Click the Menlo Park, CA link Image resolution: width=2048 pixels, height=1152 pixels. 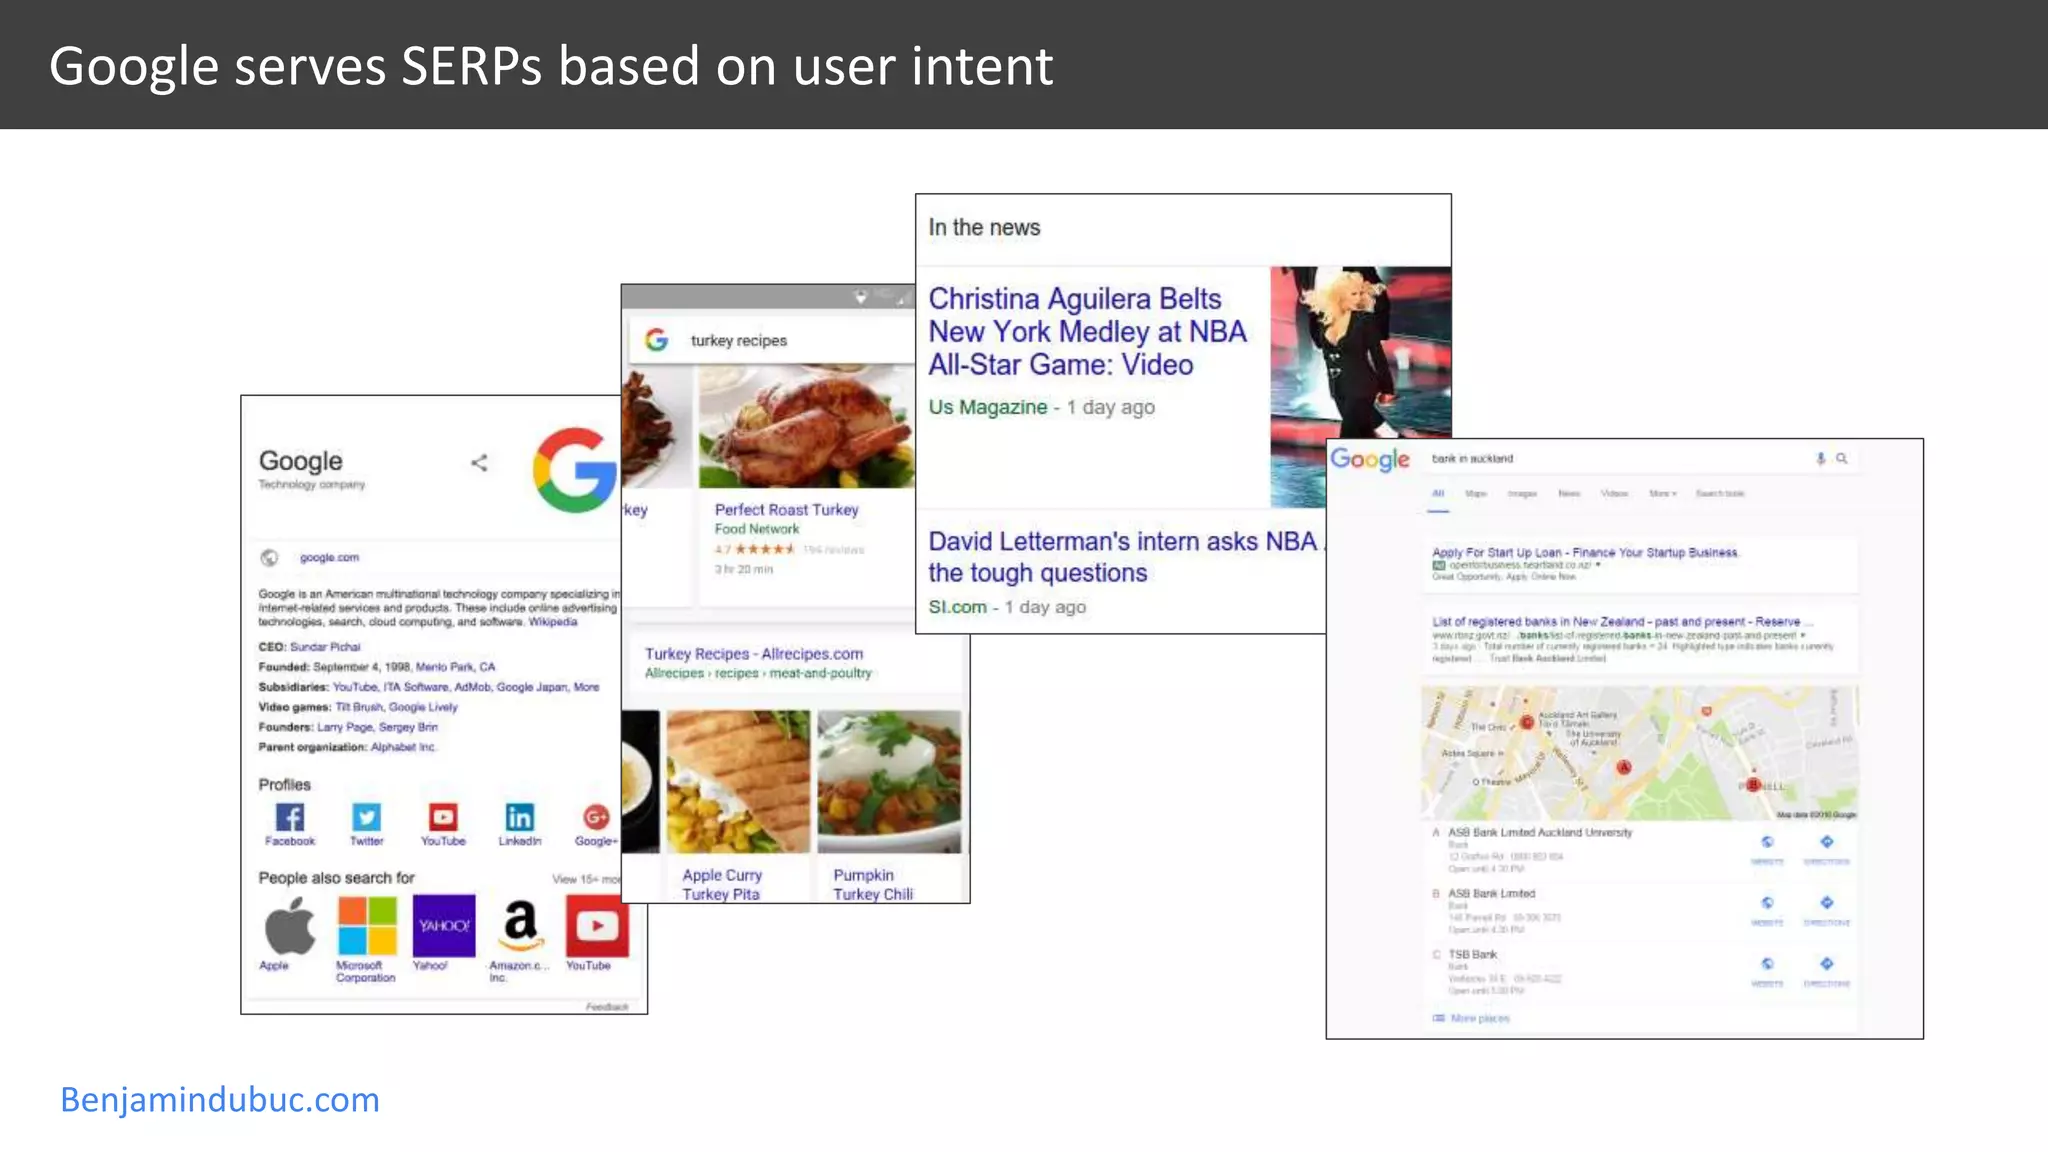coord(455,667)
